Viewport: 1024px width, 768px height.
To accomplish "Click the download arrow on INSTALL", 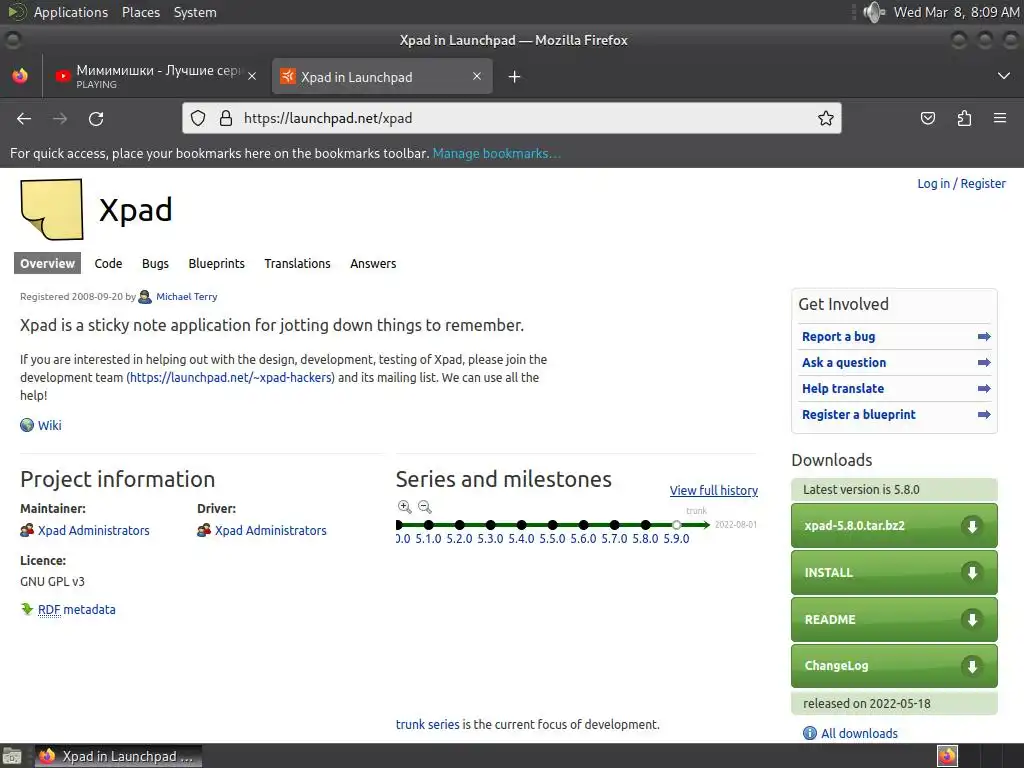I will 972,573.
